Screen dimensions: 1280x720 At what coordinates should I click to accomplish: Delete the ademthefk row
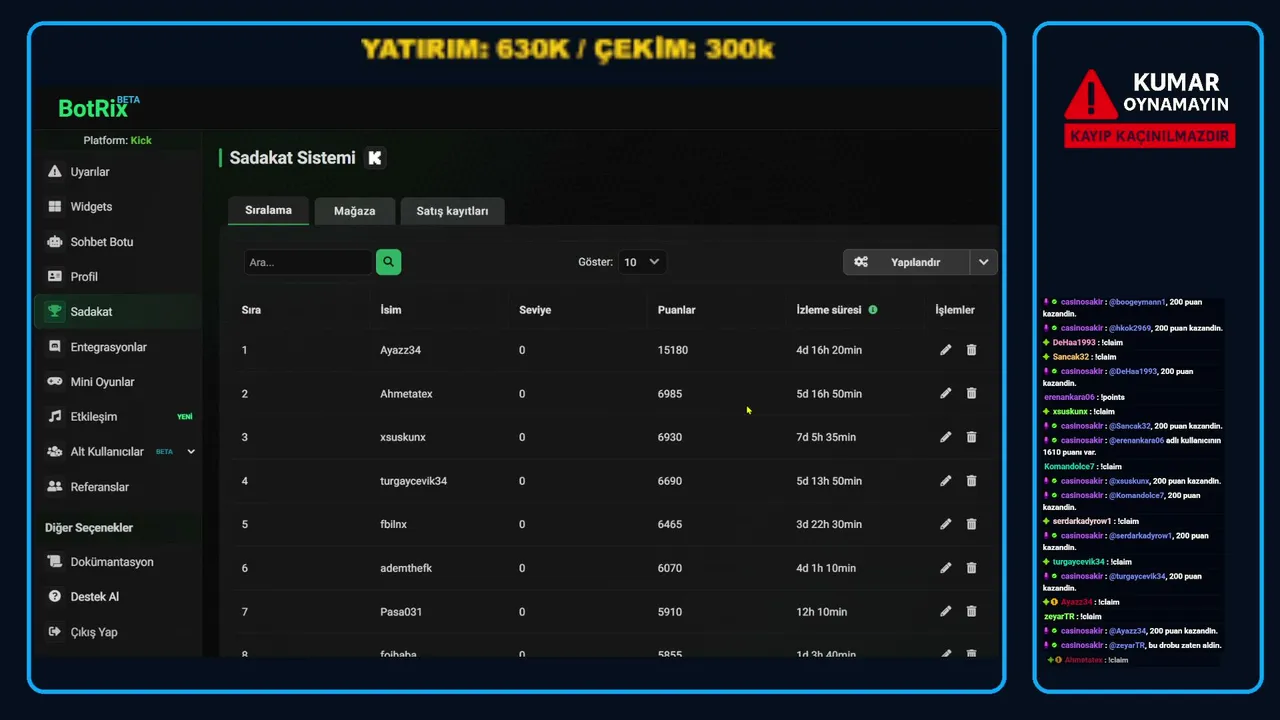971,568
